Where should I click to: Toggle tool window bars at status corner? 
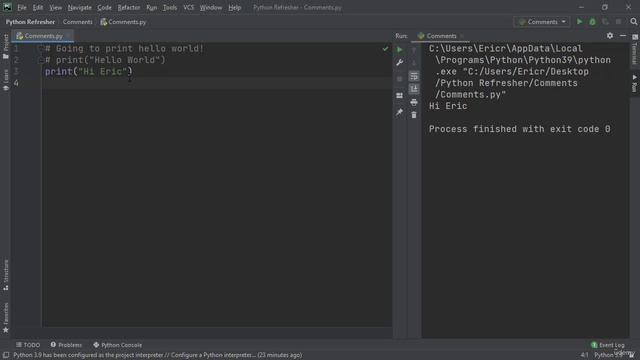[6, 356]
